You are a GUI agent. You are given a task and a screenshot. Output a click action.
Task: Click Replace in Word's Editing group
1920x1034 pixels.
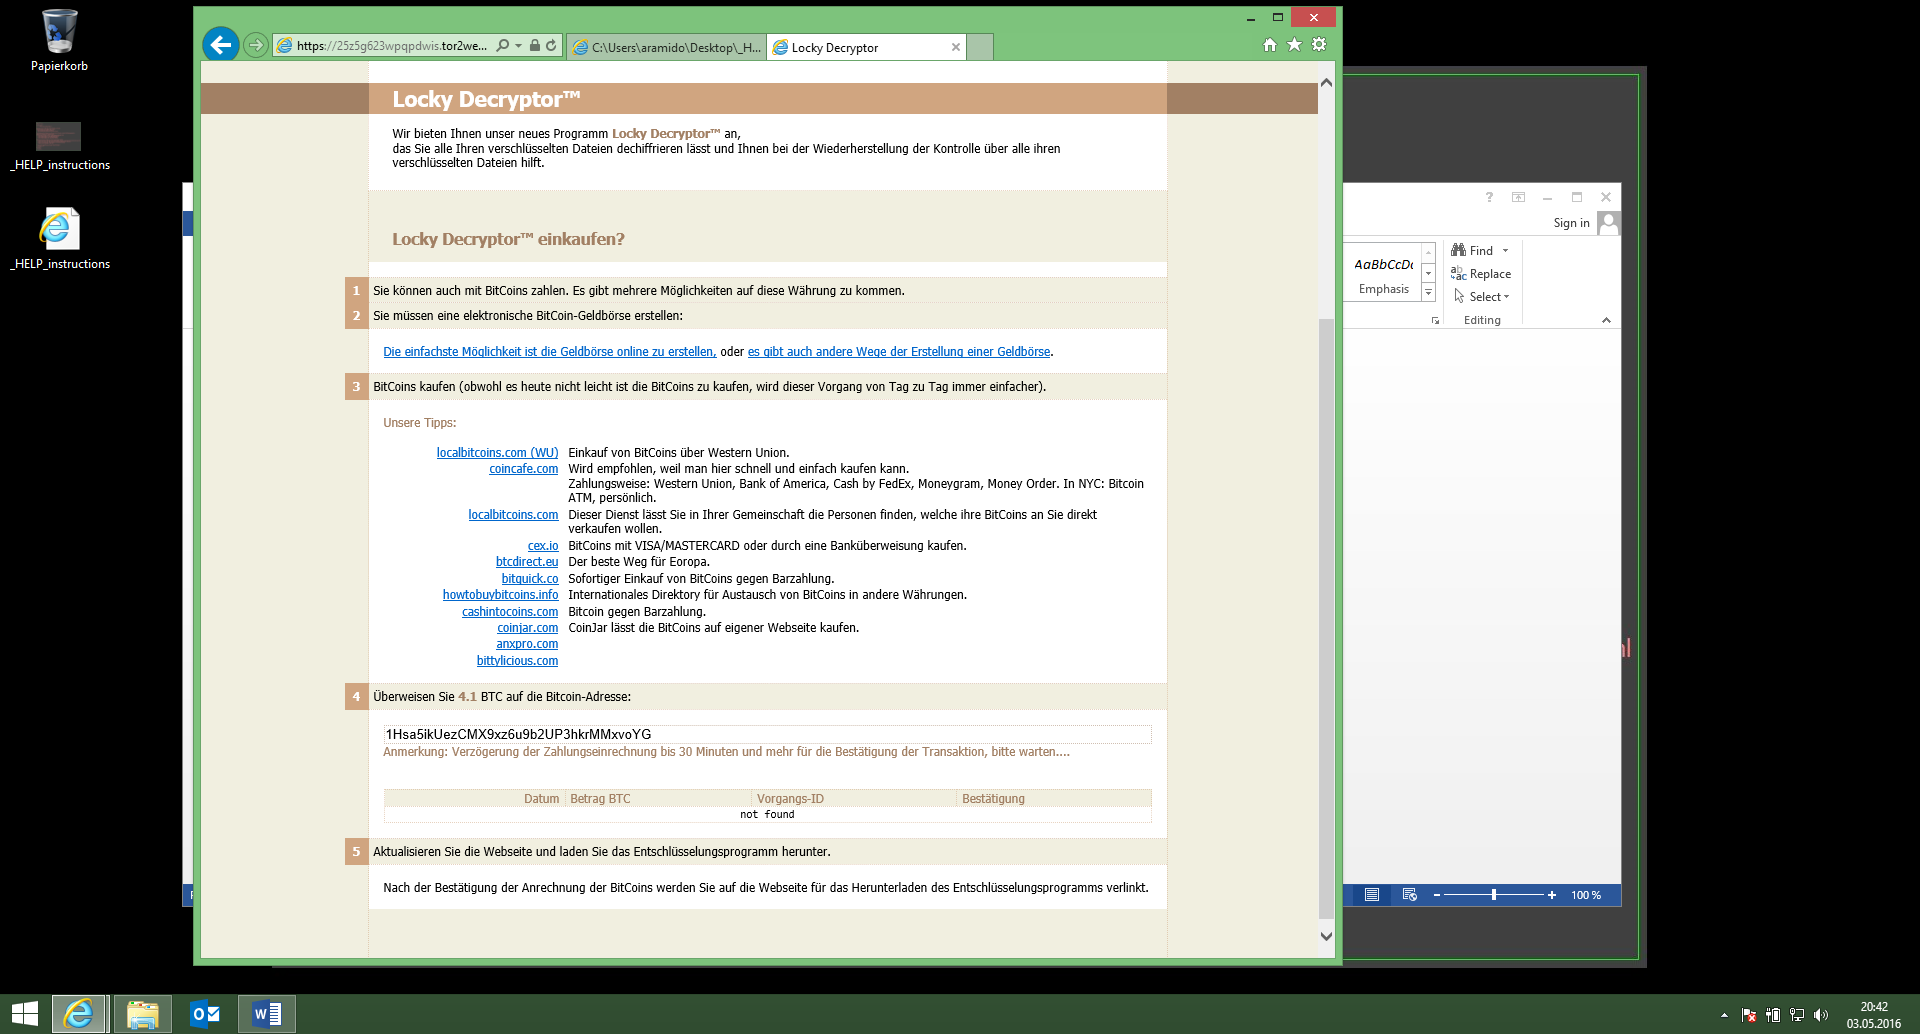coord(1481,274)
